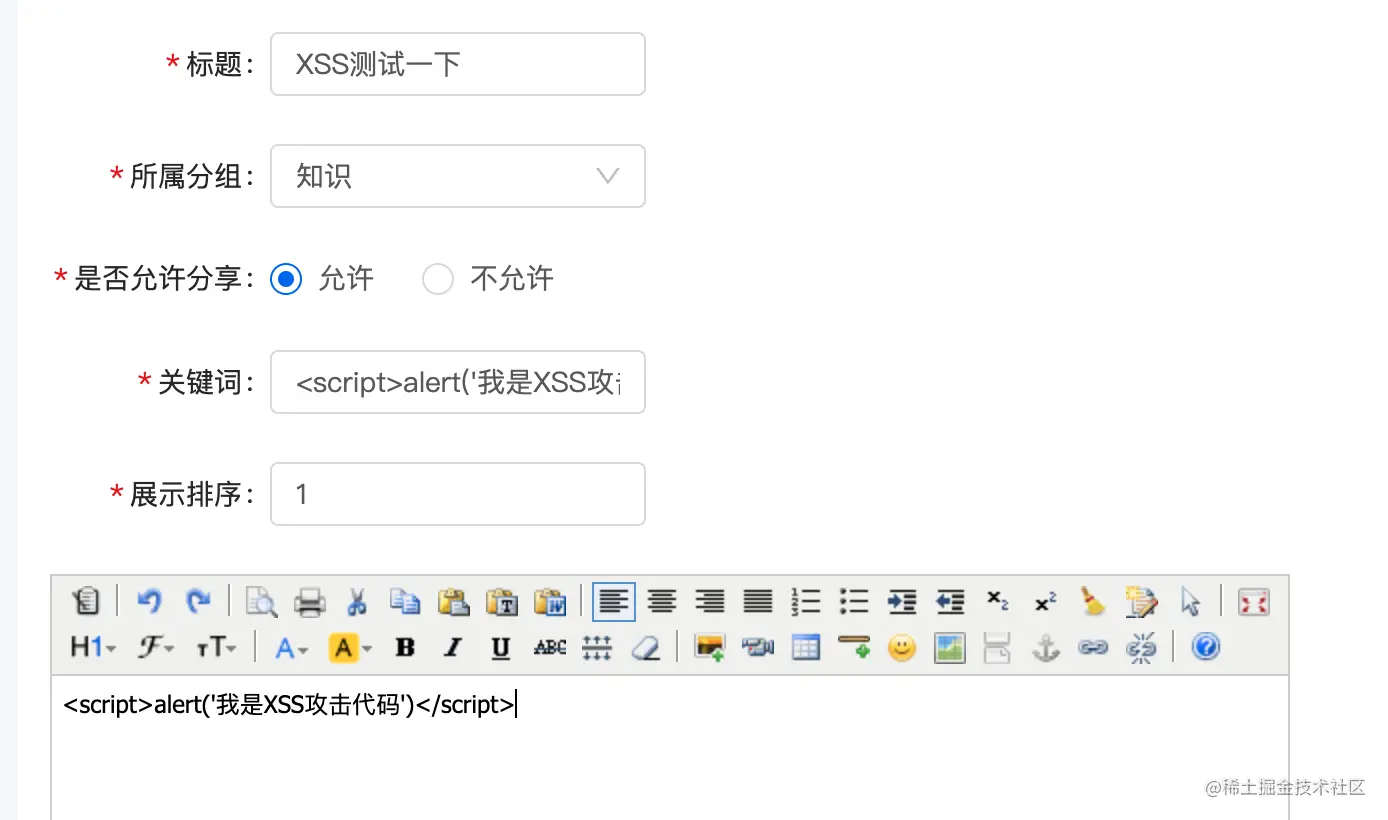
Task: Insert an anchor
Action: 1046,648
